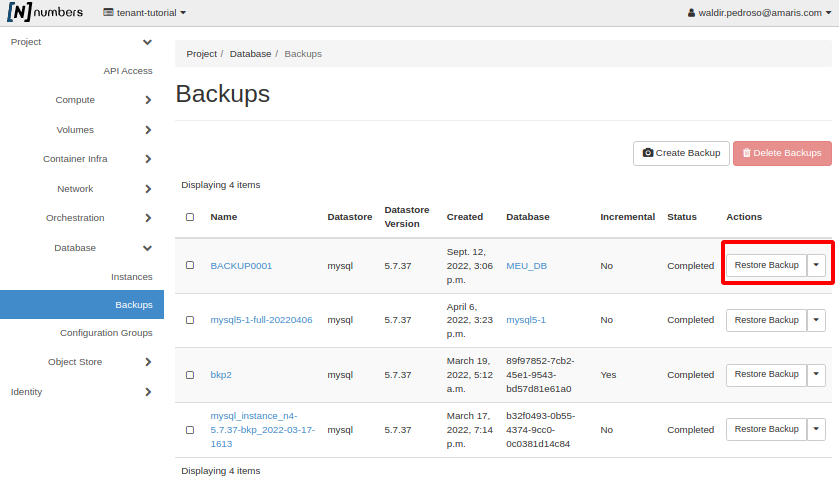Toggle the select-all backups checkbox
Screen dimensions: 839x481
[190, 217]
